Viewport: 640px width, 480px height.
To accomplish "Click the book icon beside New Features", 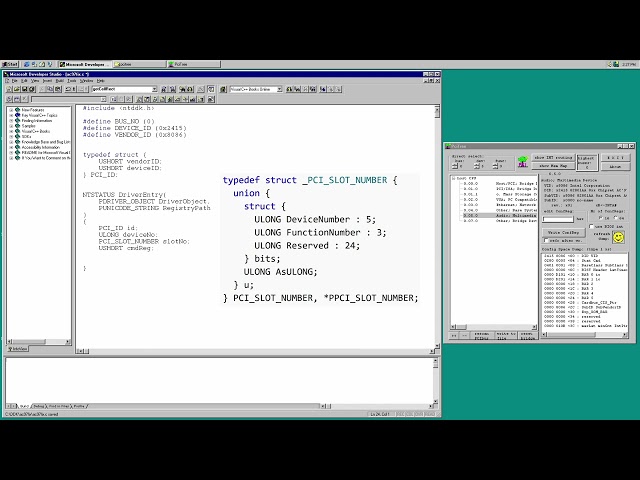I will pos(18,110).
